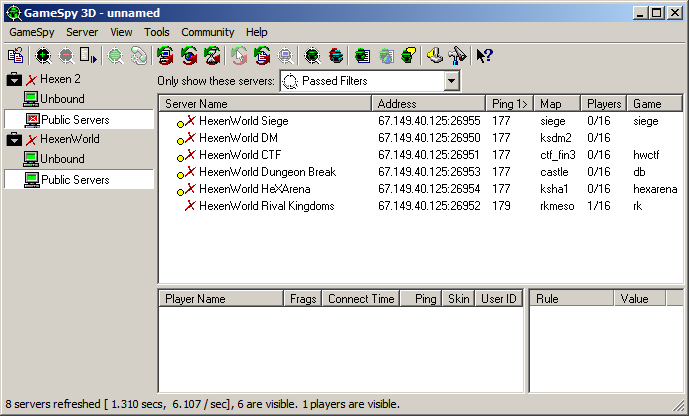Screen dimensions: 689x416
Task: Click the hammer and wrench options icon
Action: click(457, 56)
